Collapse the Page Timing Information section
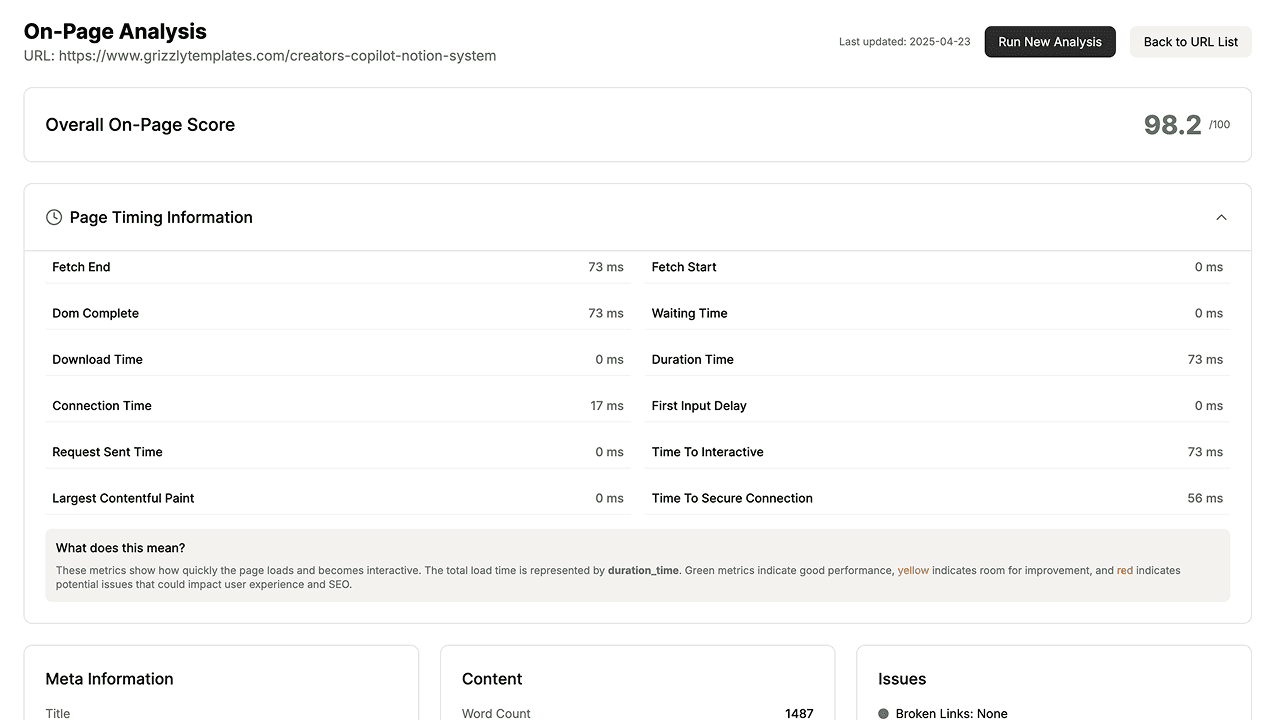This screenshot has width=1280, height=720. pyautogui.click(x=1221, y=217)
